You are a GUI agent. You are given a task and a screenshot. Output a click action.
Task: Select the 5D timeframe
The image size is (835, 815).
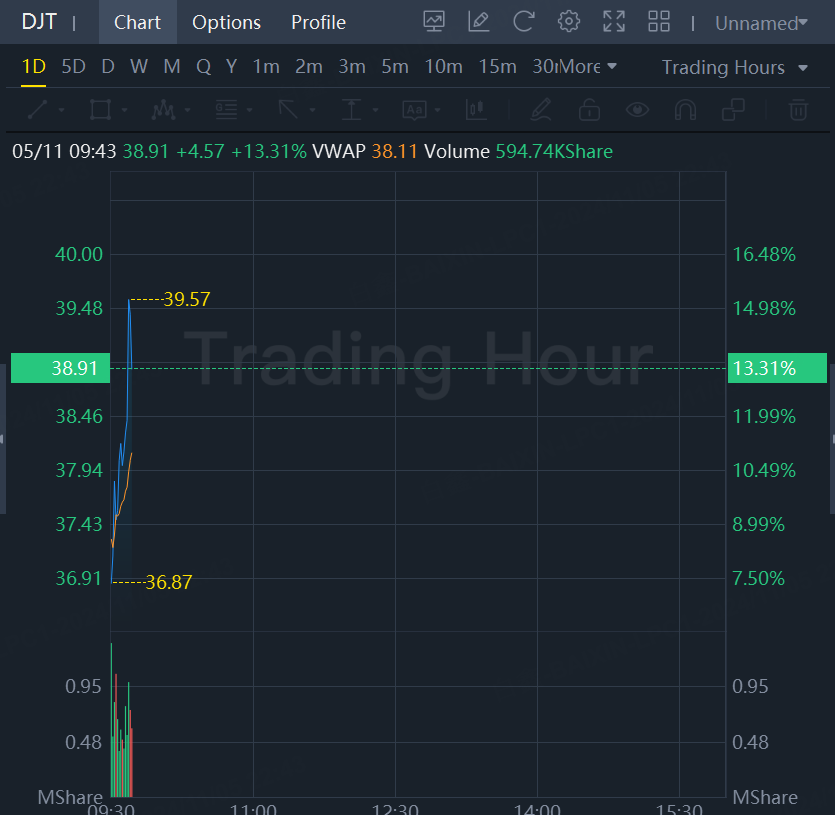[x=73, y=67]
